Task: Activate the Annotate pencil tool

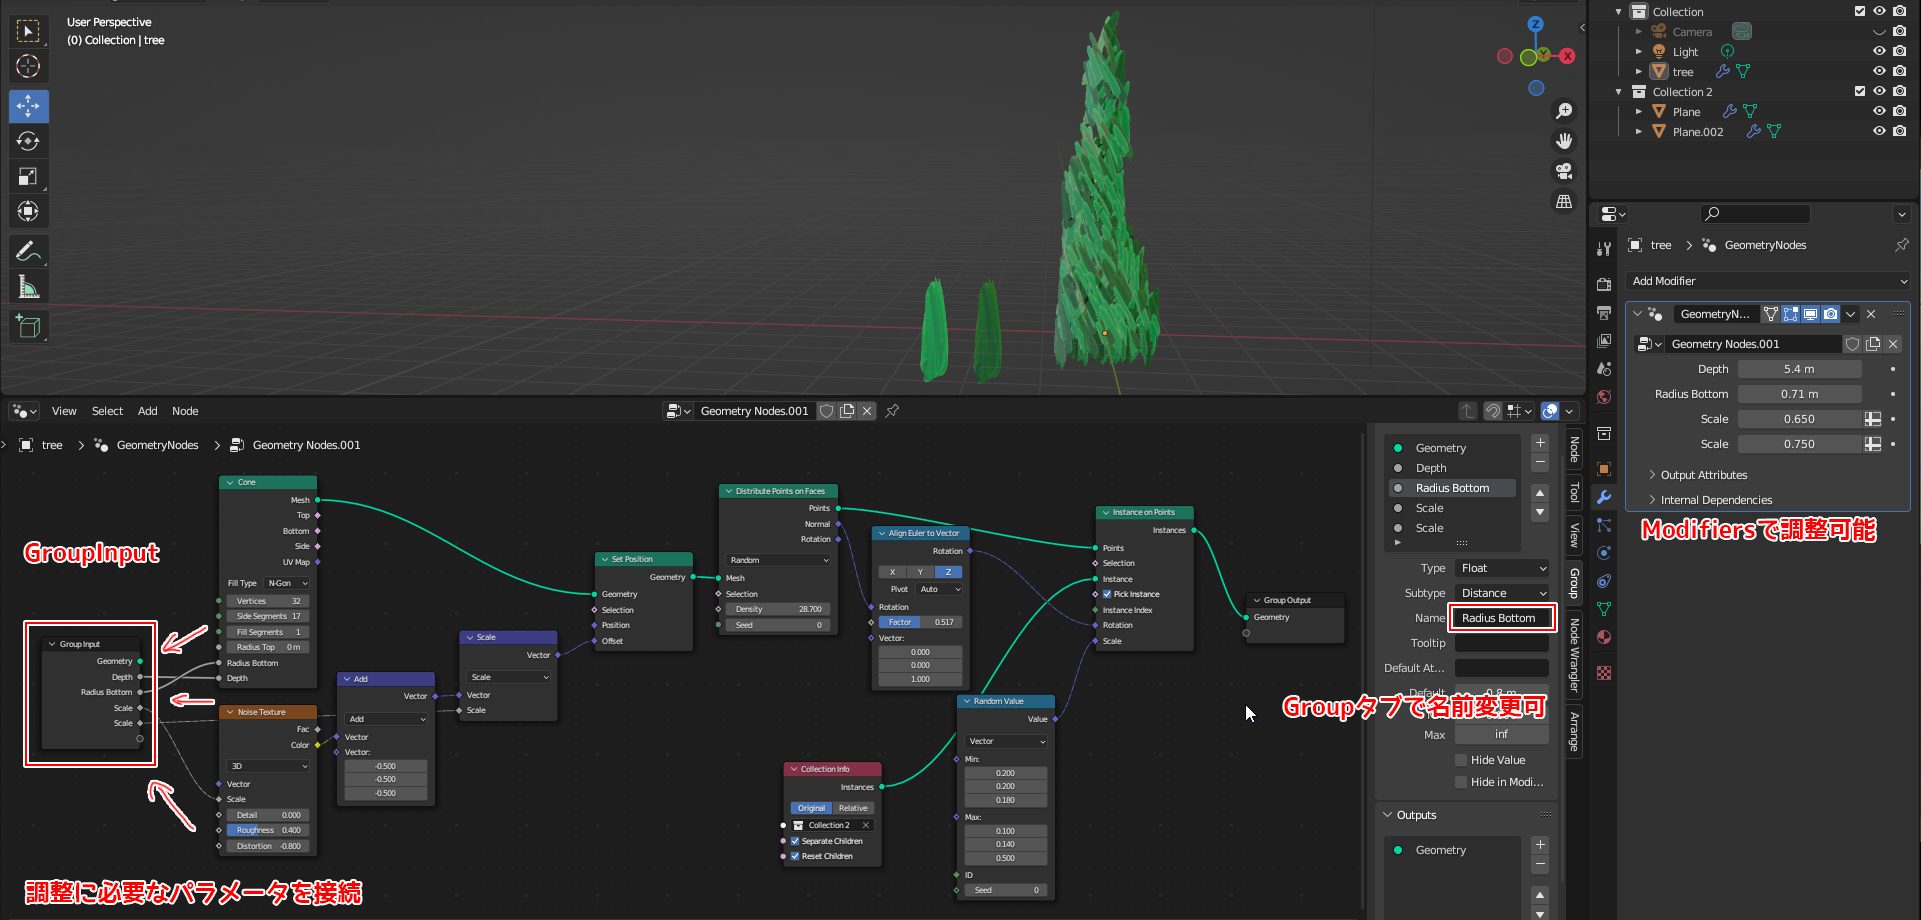Action: click(28, 251)
